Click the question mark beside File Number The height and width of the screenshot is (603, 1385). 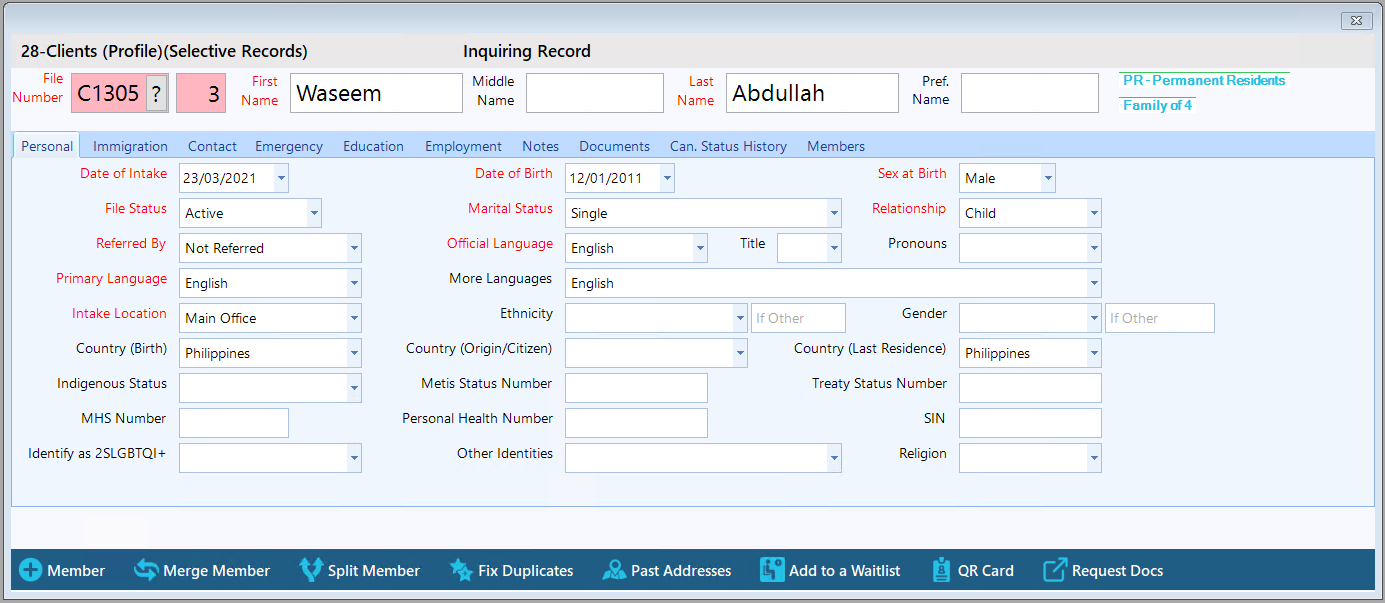(x=157, y=94)
